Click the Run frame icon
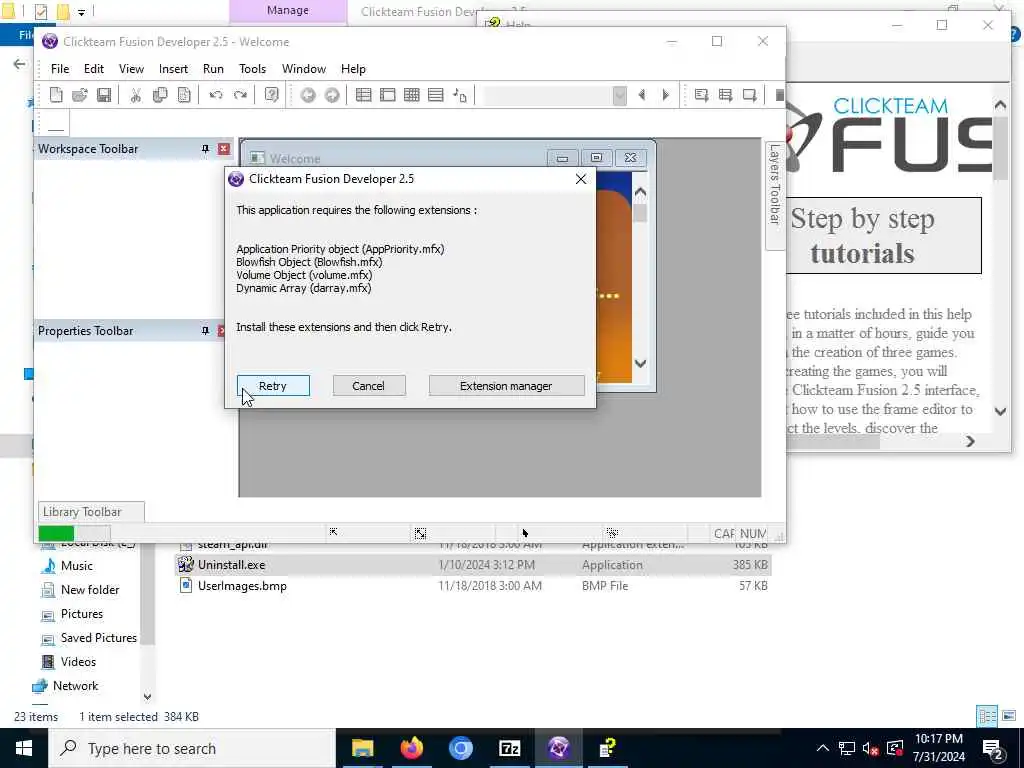The height and width of the screenshot is (768, 1024). point(750,95)
